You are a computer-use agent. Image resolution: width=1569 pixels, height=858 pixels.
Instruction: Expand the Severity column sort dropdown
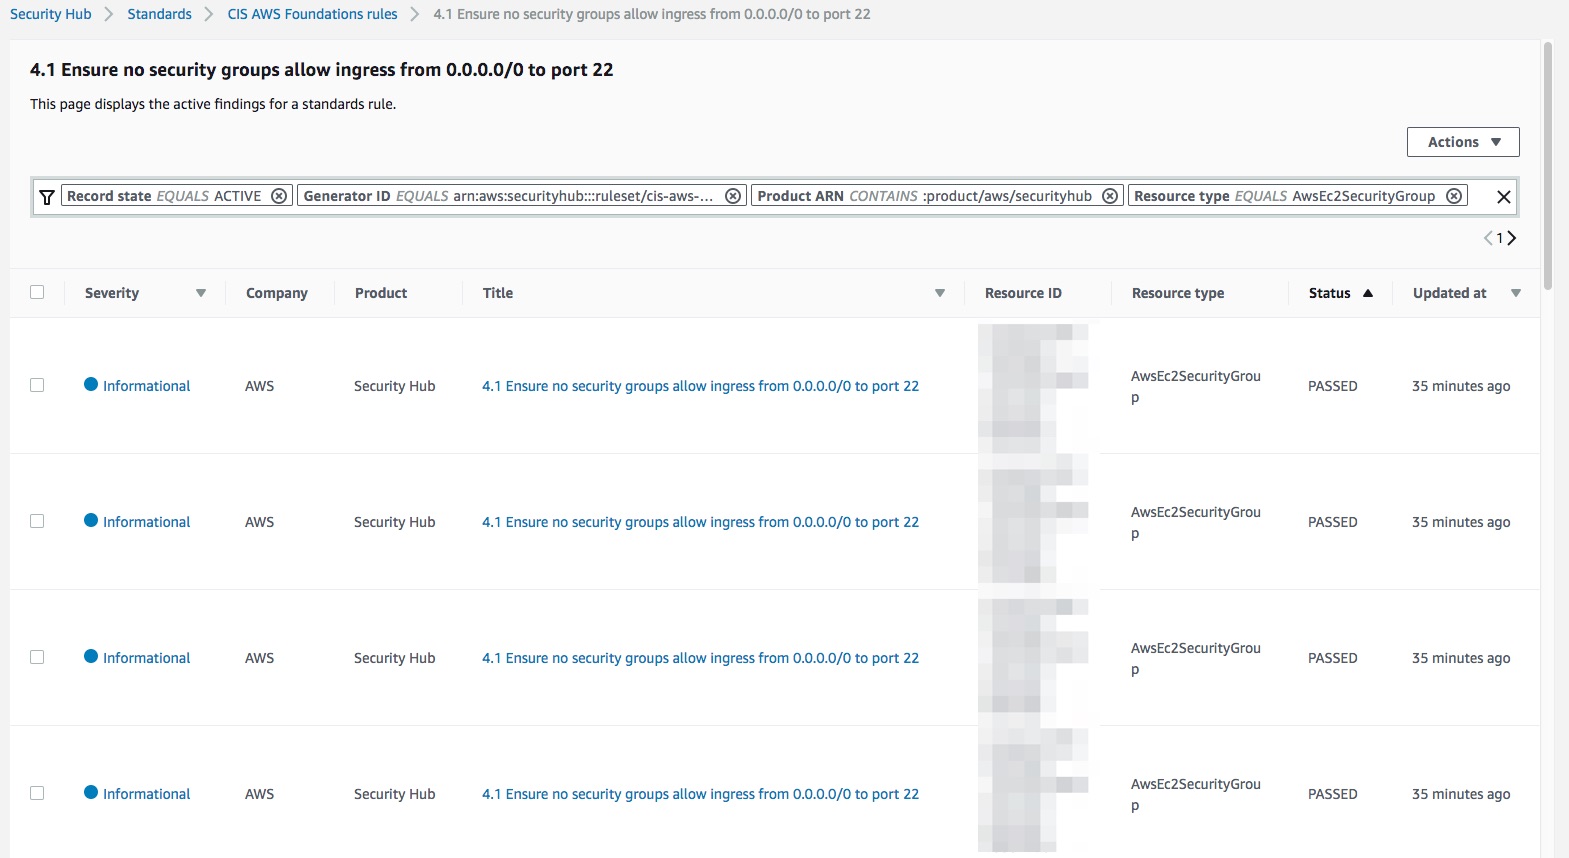(x=201, y=293)
